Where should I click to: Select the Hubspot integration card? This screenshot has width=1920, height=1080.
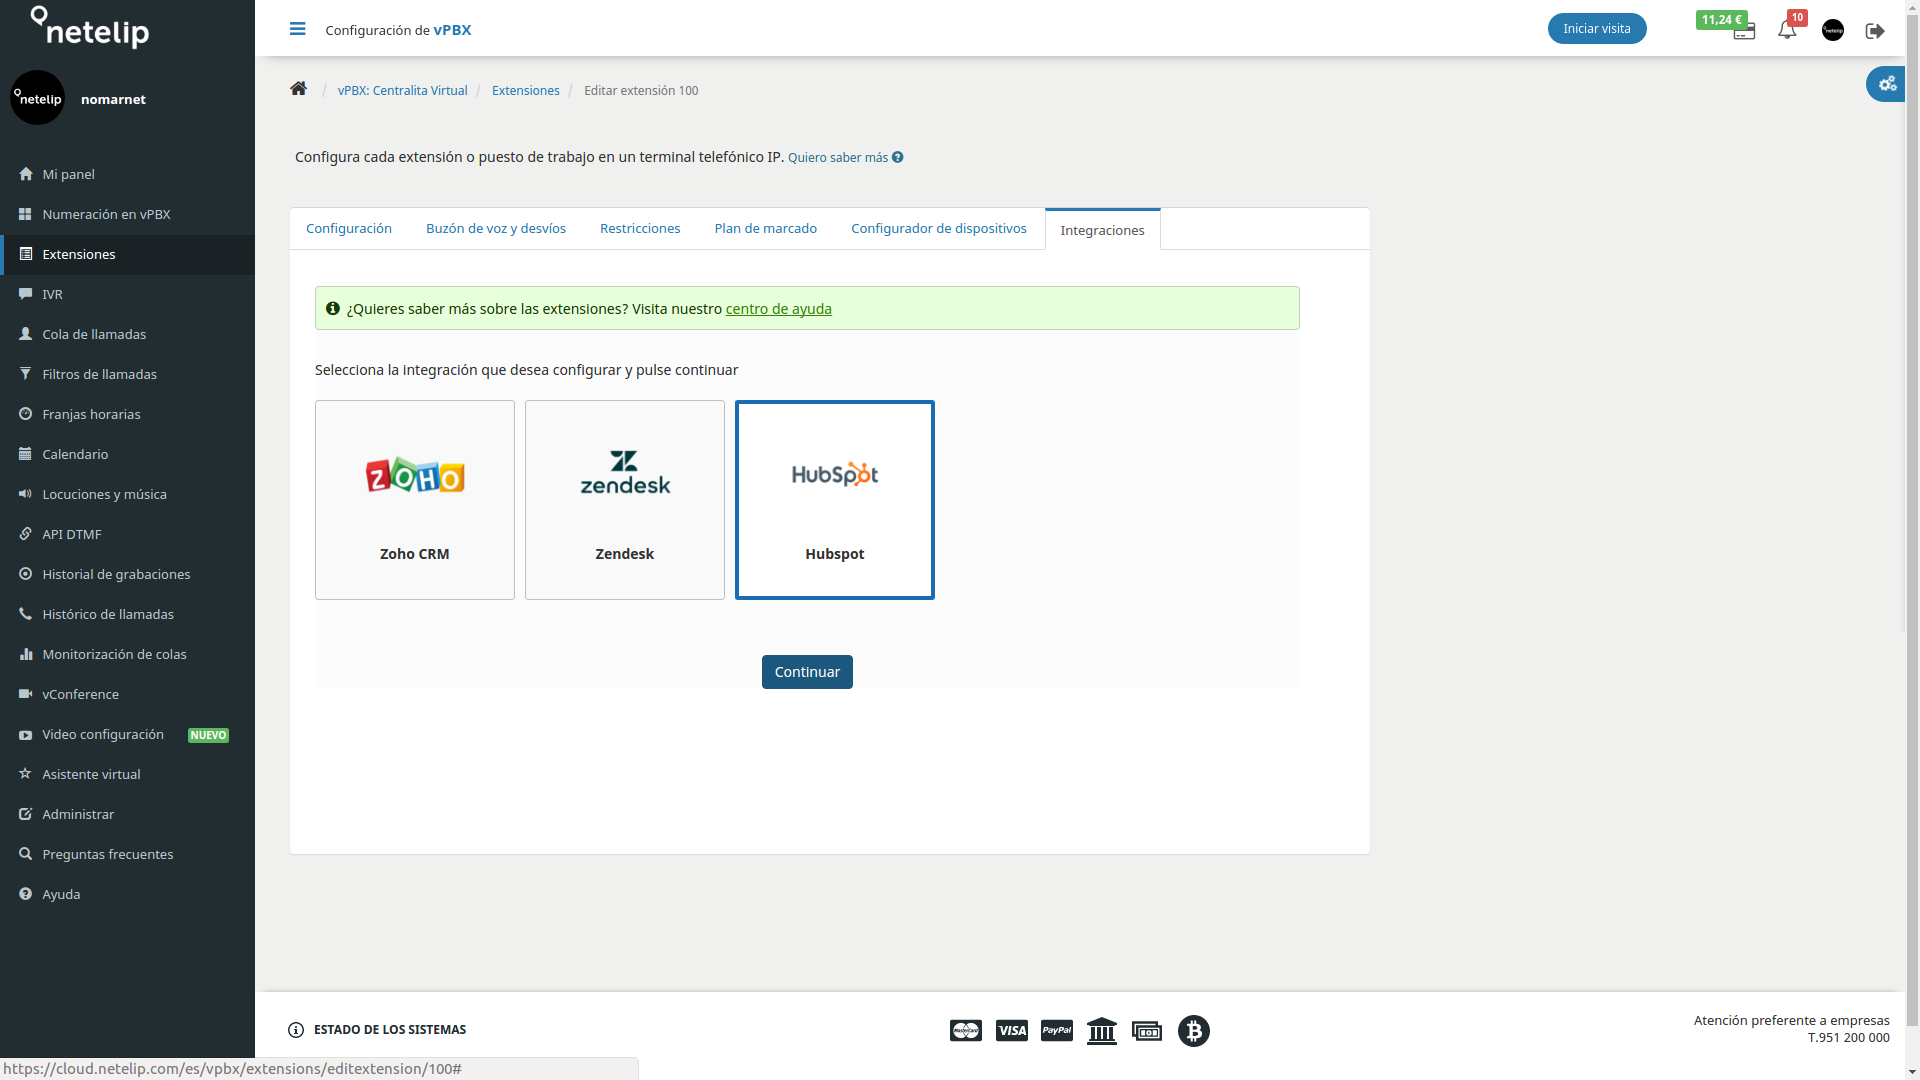835,500
